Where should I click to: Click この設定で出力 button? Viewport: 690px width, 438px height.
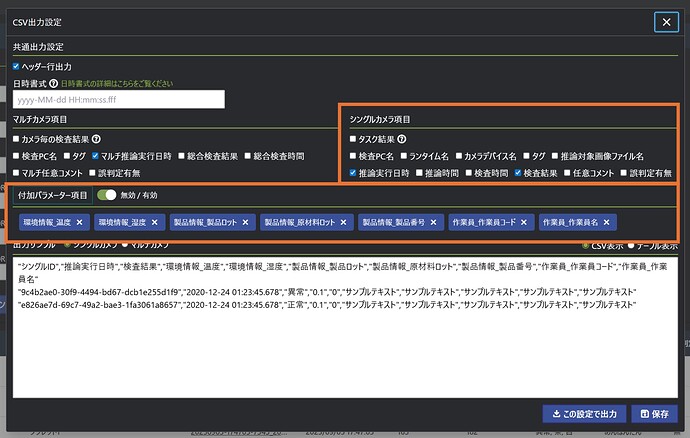584,414
